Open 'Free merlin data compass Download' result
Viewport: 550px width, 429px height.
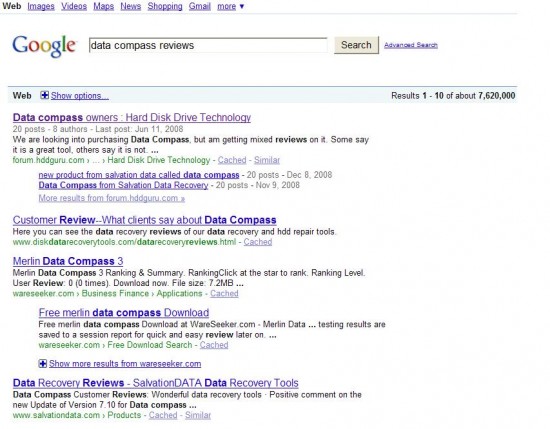(124, 313)
